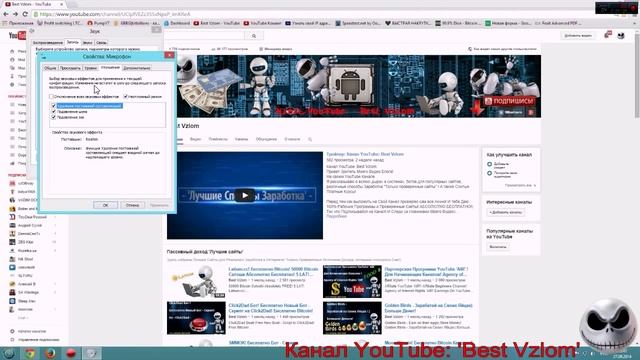Reload the page with the refresh icon
Image resolution: width=640 pixels, height=360 pixels.
click(25, 14)
